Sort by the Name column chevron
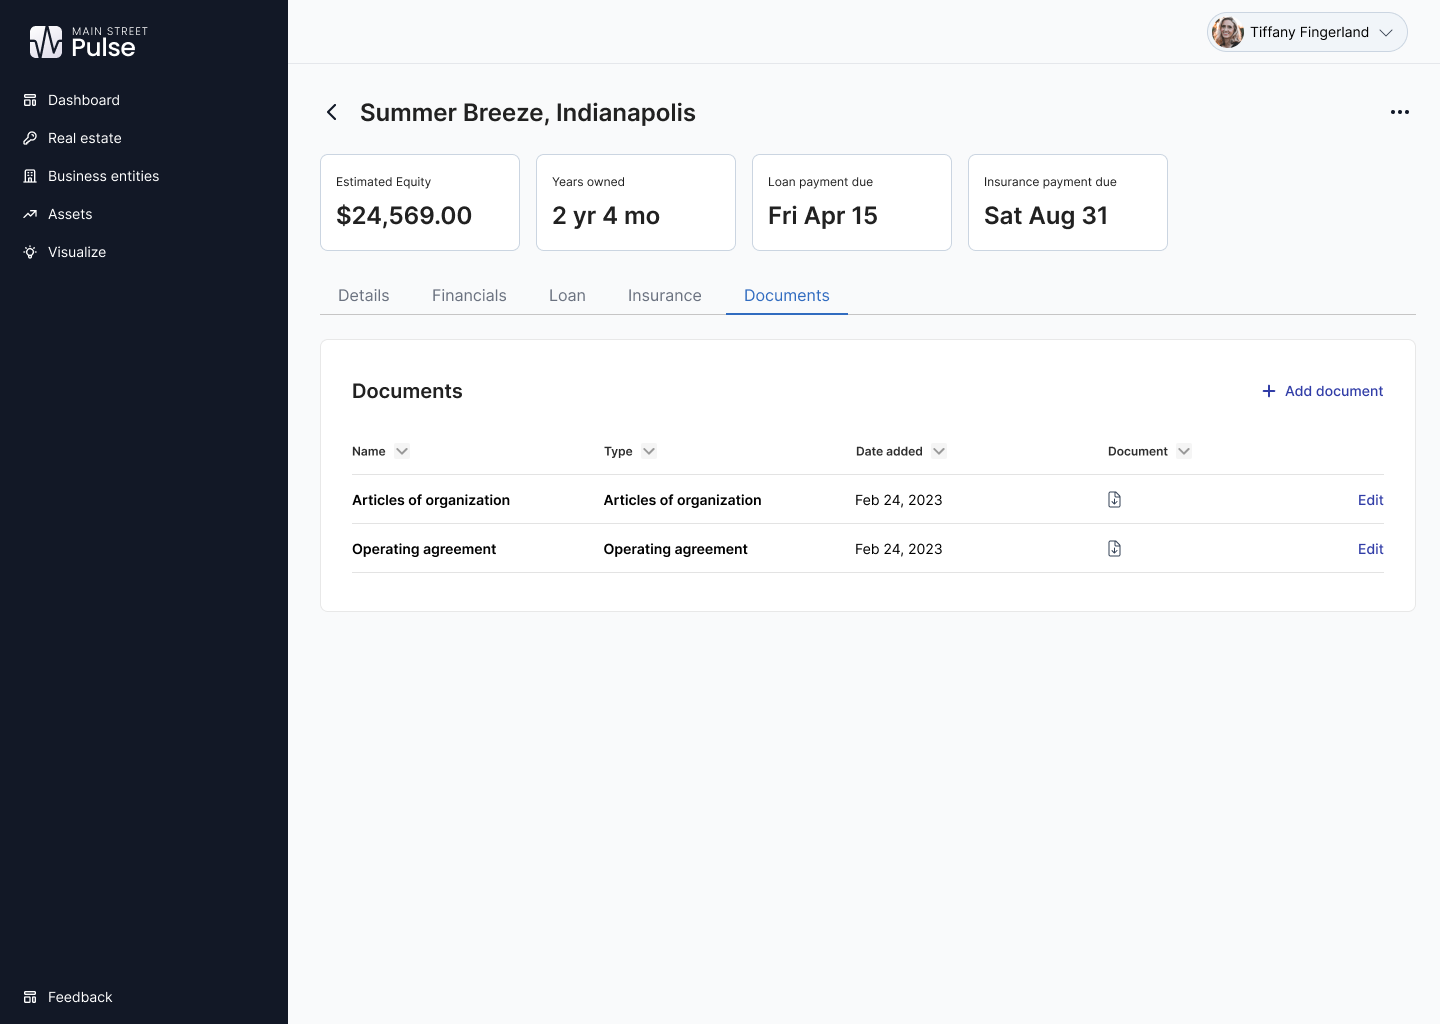The width and height of the screenshot is (1440, 1024). pyautogui.click(x=402, y=451)
